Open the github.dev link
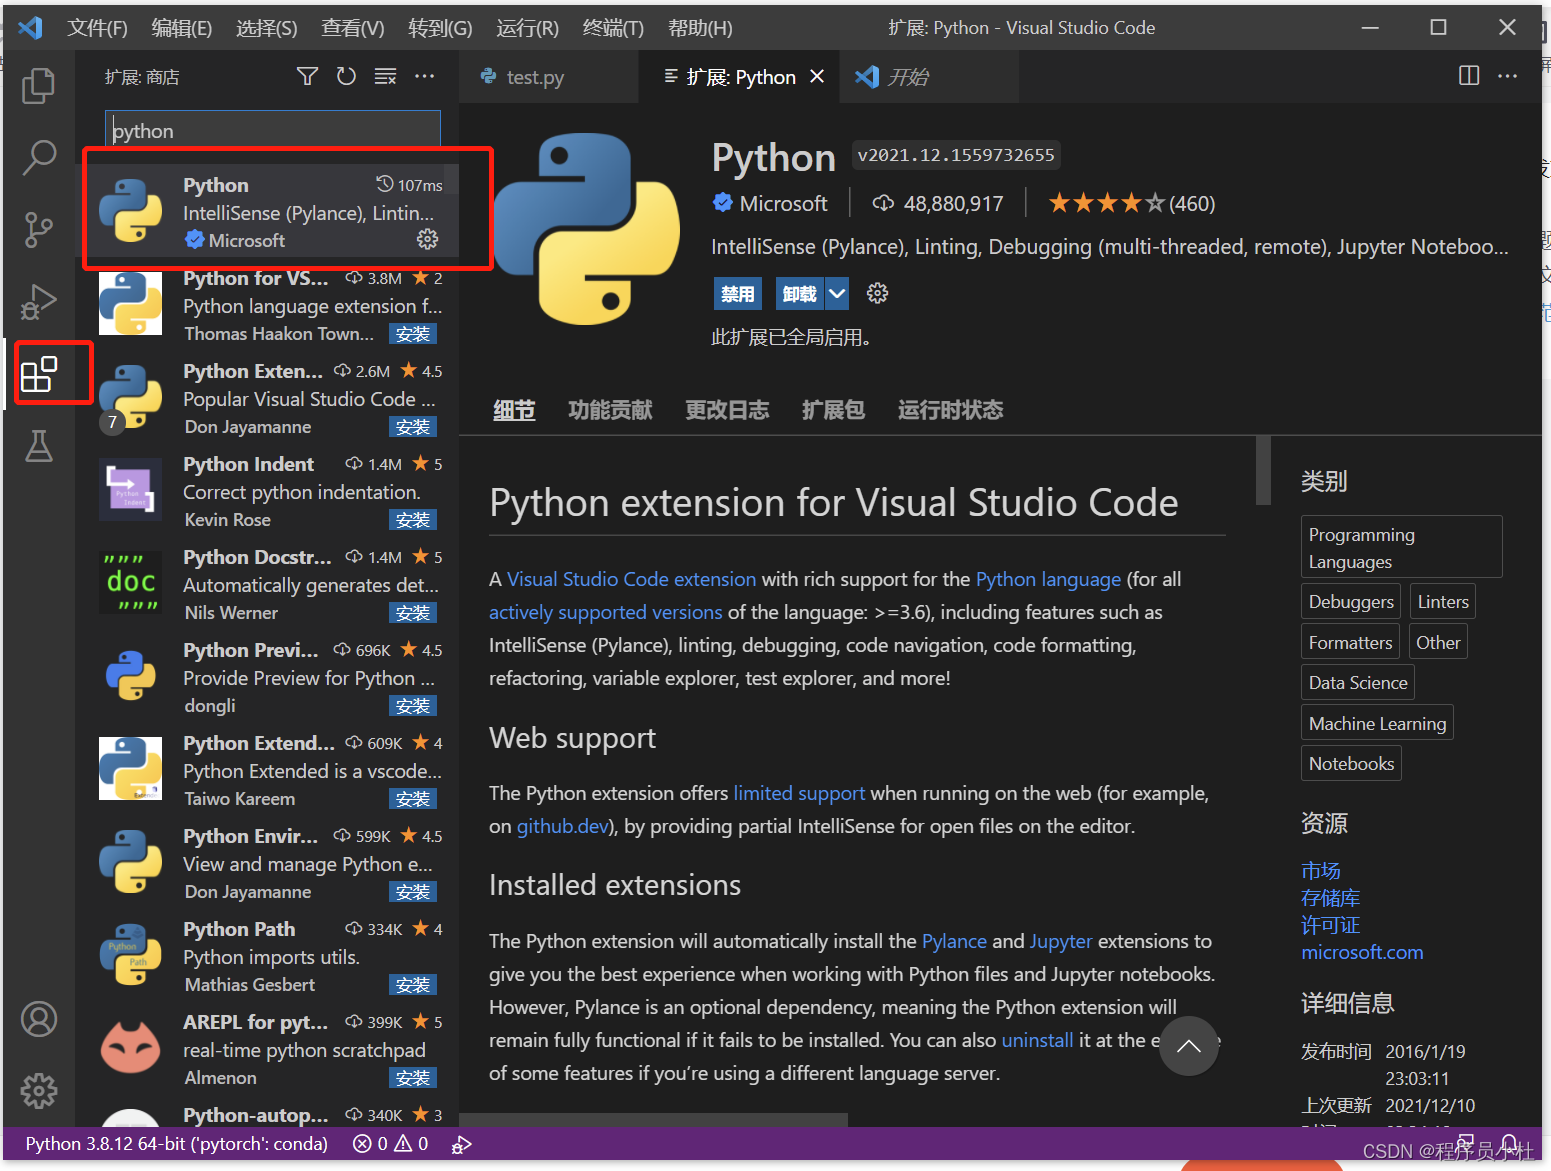 point(562,826)
